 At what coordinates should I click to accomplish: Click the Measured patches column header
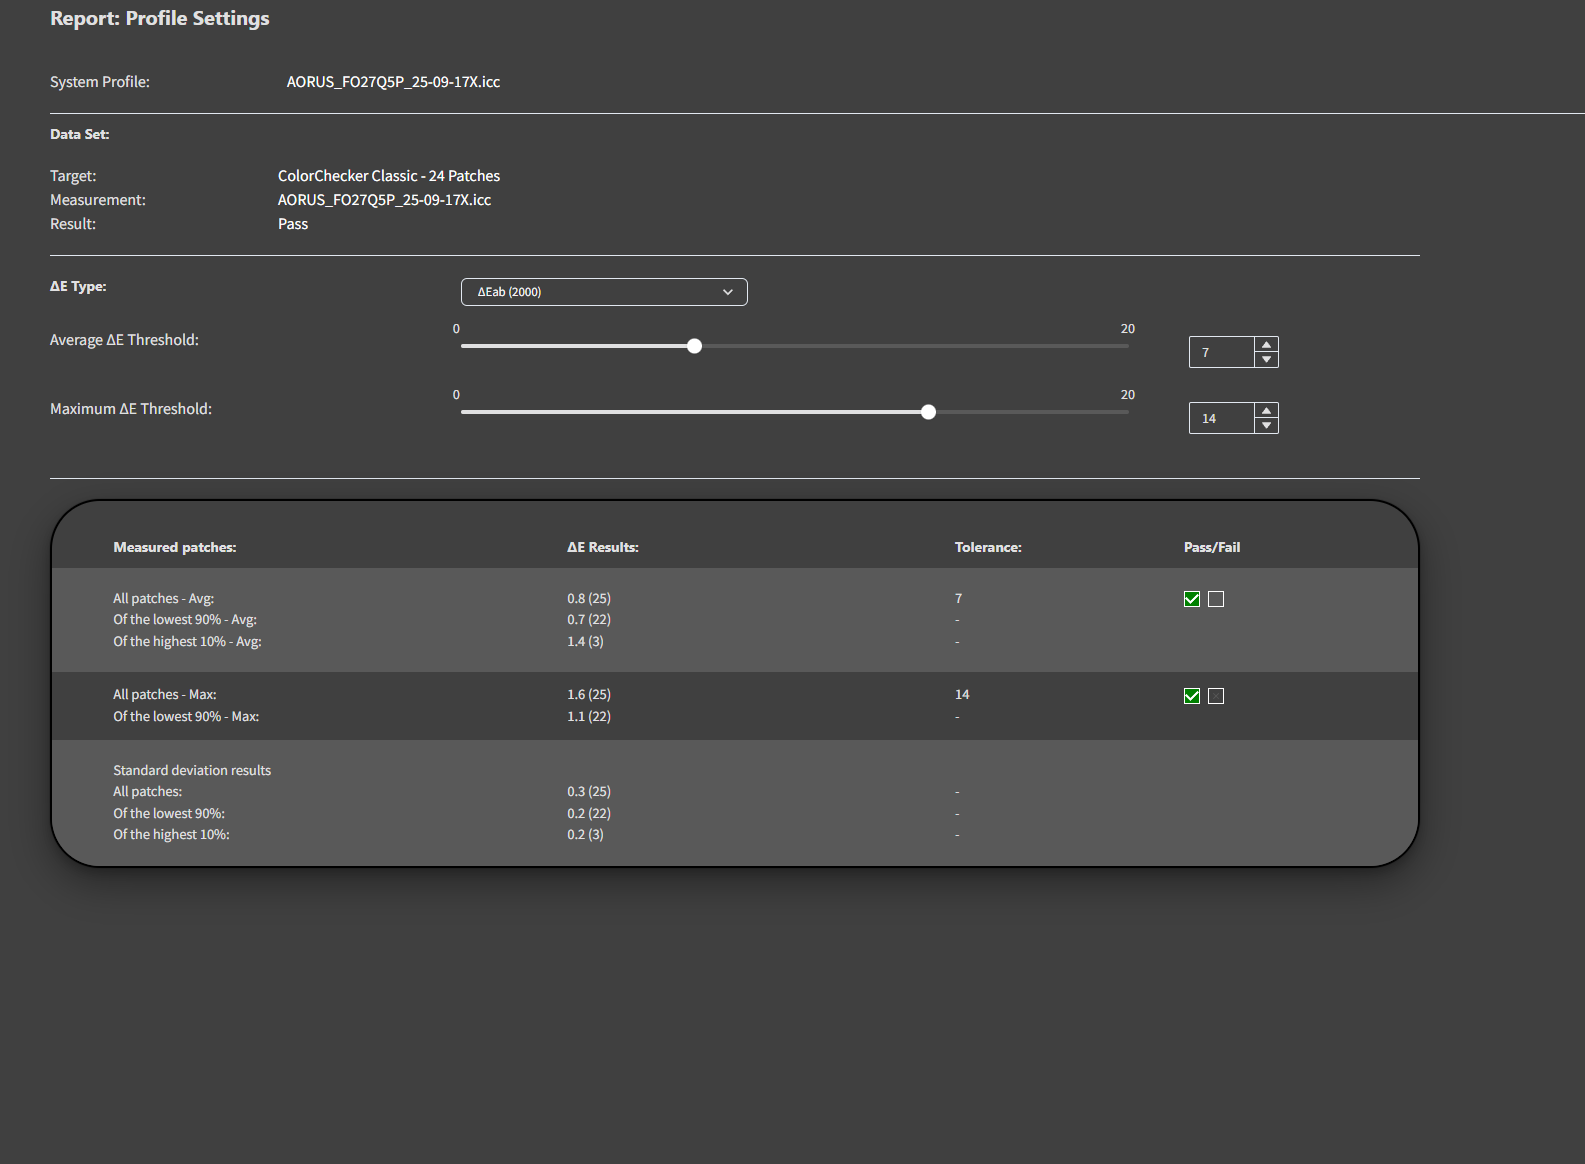coord(175,547)
